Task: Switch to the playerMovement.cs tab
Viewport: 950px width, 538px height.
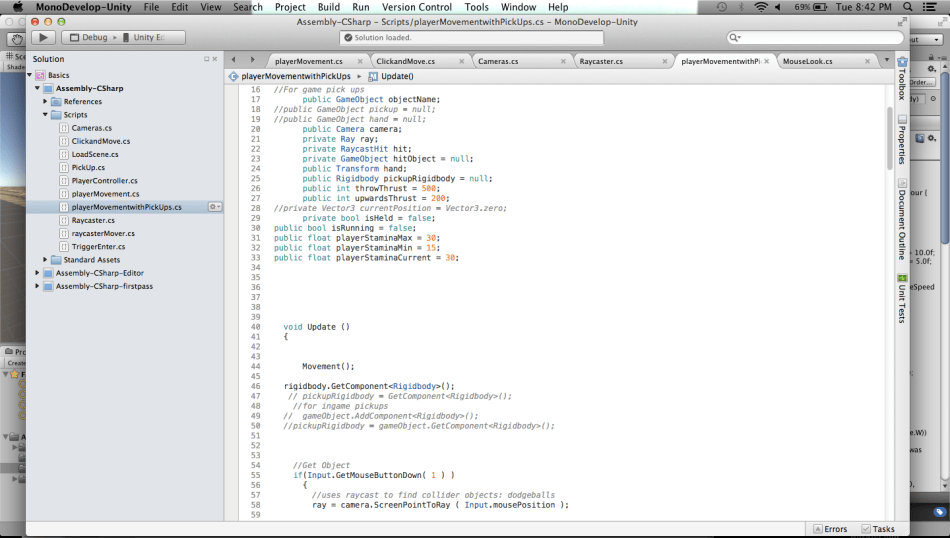Action: coord(308,61)
